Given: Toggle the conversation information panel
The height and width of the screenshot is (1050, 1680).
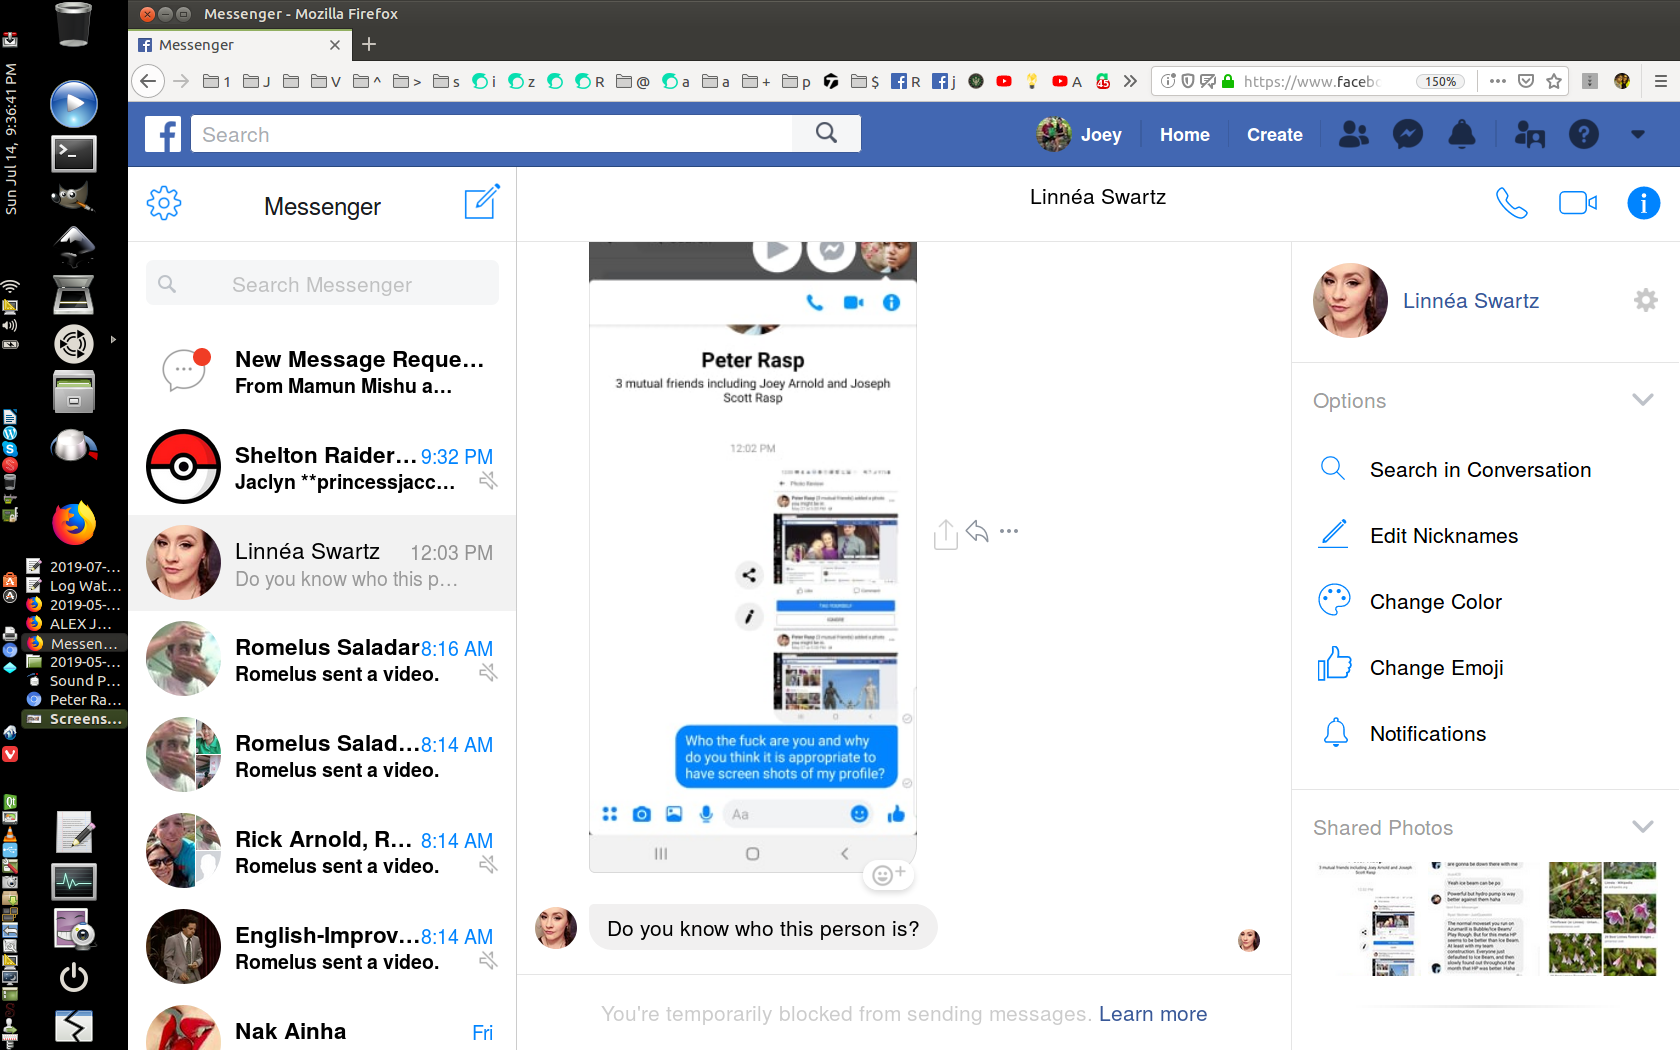Looking at the screenshot, I should 1644,203.
